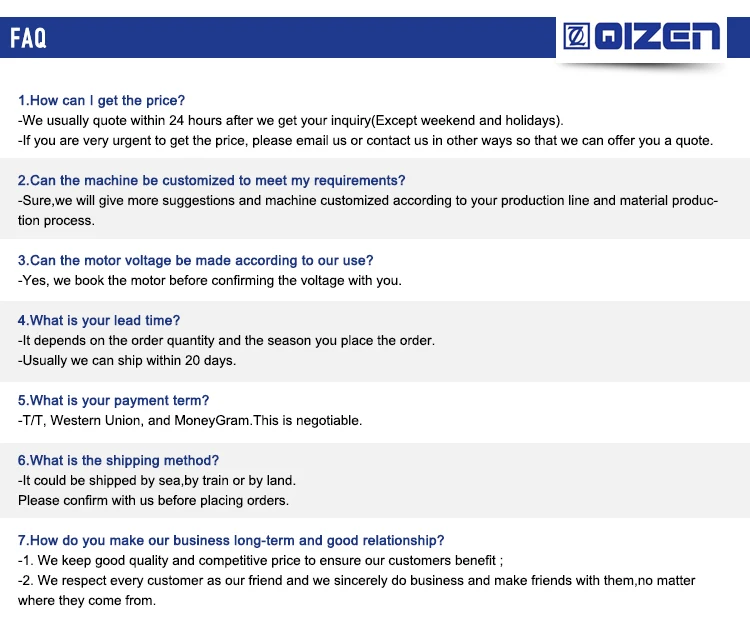The height and width of the screenshot is (632, 750).
Task: Click the machine customized suggestions answer
Action: (368, 201)
